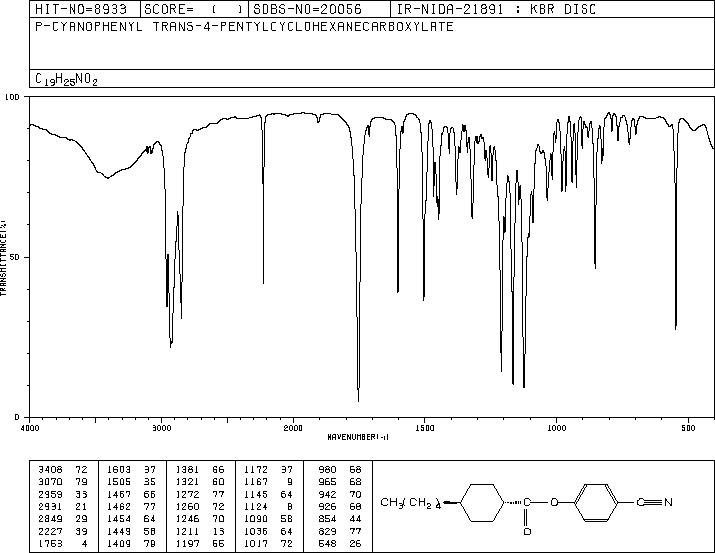715x553 pixels.
Task: Click the 2849 peak table entry
Action: click(62, 519)
